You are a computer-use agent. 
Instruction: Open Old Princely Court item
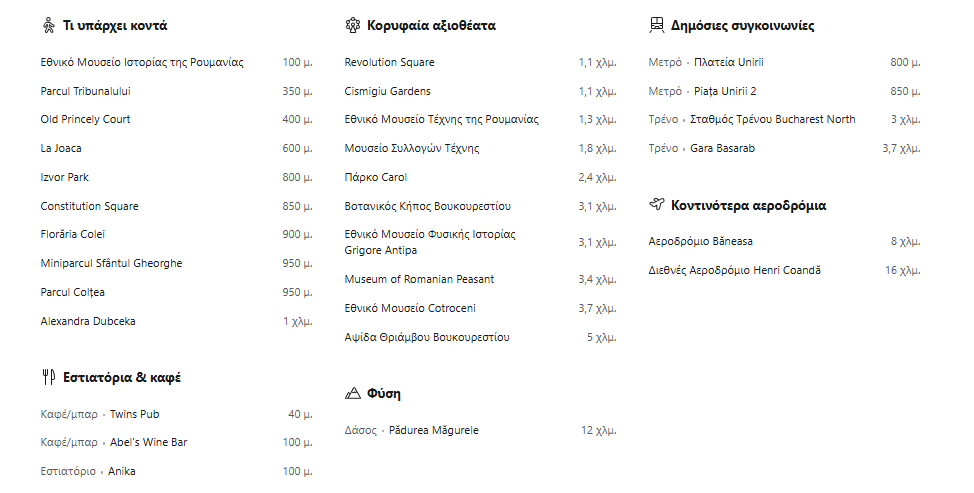pos(86,119)
